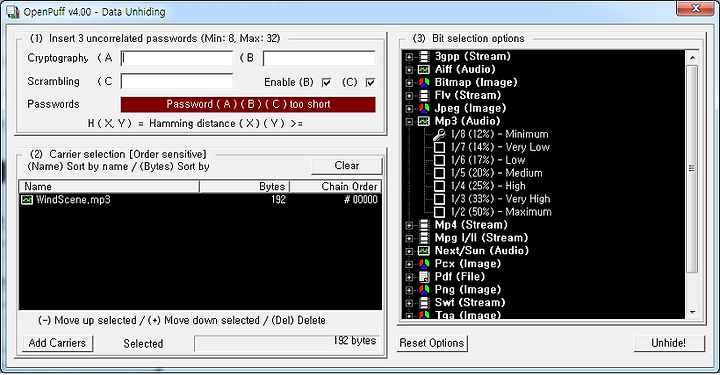Check the 1/2 (50%) Maximum option
This screenshot has height=375, width=720.
pos(439,212)
